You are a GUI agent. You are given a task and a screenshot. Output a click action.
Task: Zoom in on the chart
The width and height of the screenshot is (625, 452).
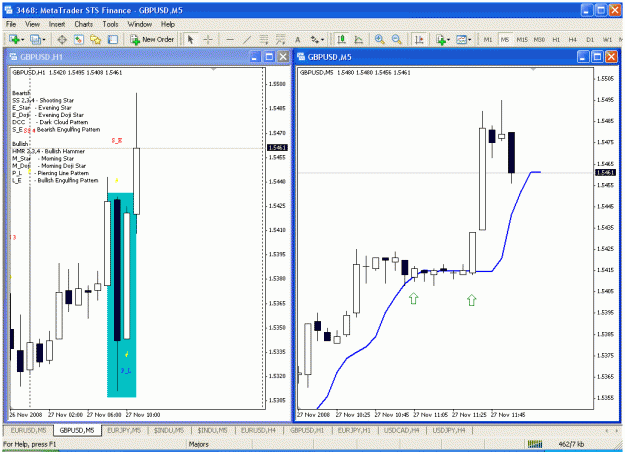[379, 39]
